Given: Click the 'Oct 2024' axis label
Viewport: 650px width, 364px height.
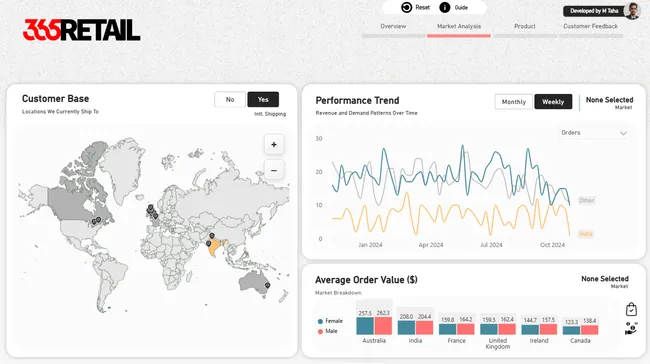Looking at the screenshot, I should [x=552, y=245].
